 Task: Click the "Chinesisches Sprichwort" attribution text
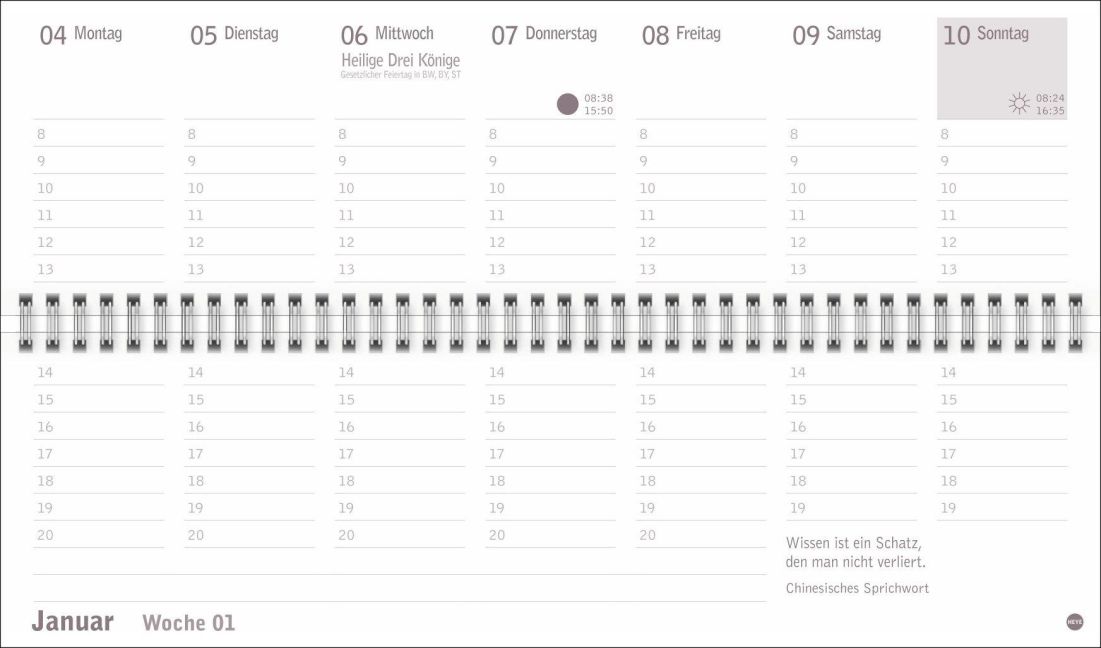click(x=857, y=588)
